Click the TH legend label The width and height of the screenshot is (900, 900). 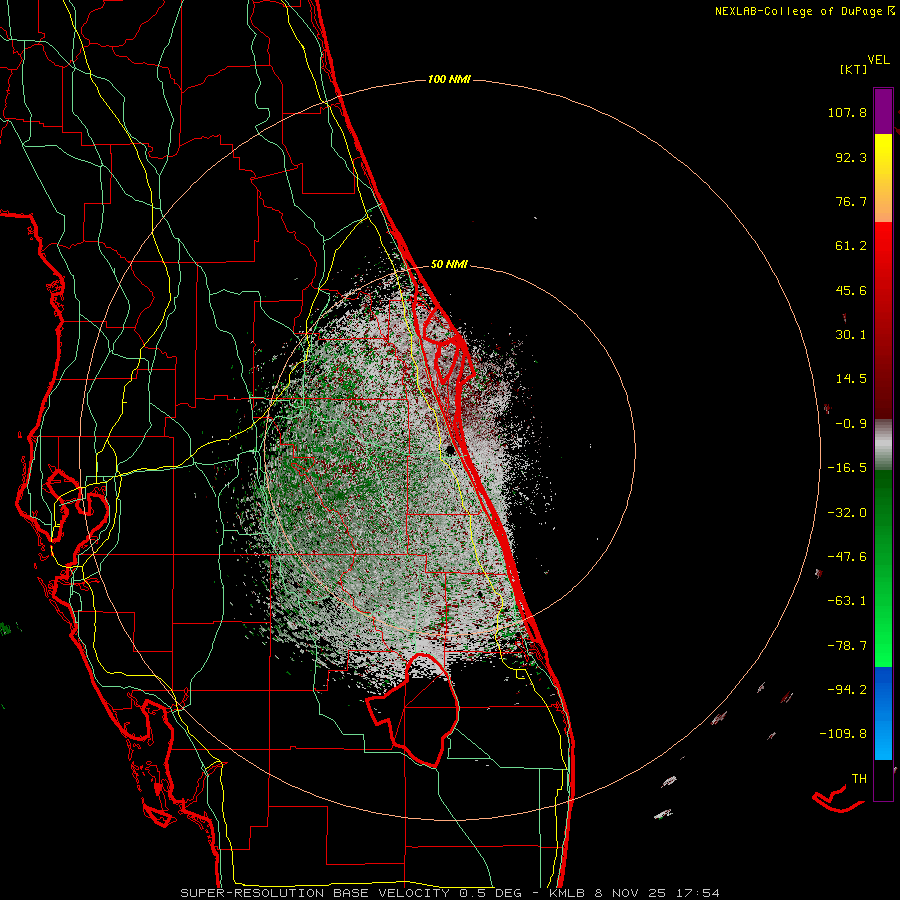click(x=859, y=778)
